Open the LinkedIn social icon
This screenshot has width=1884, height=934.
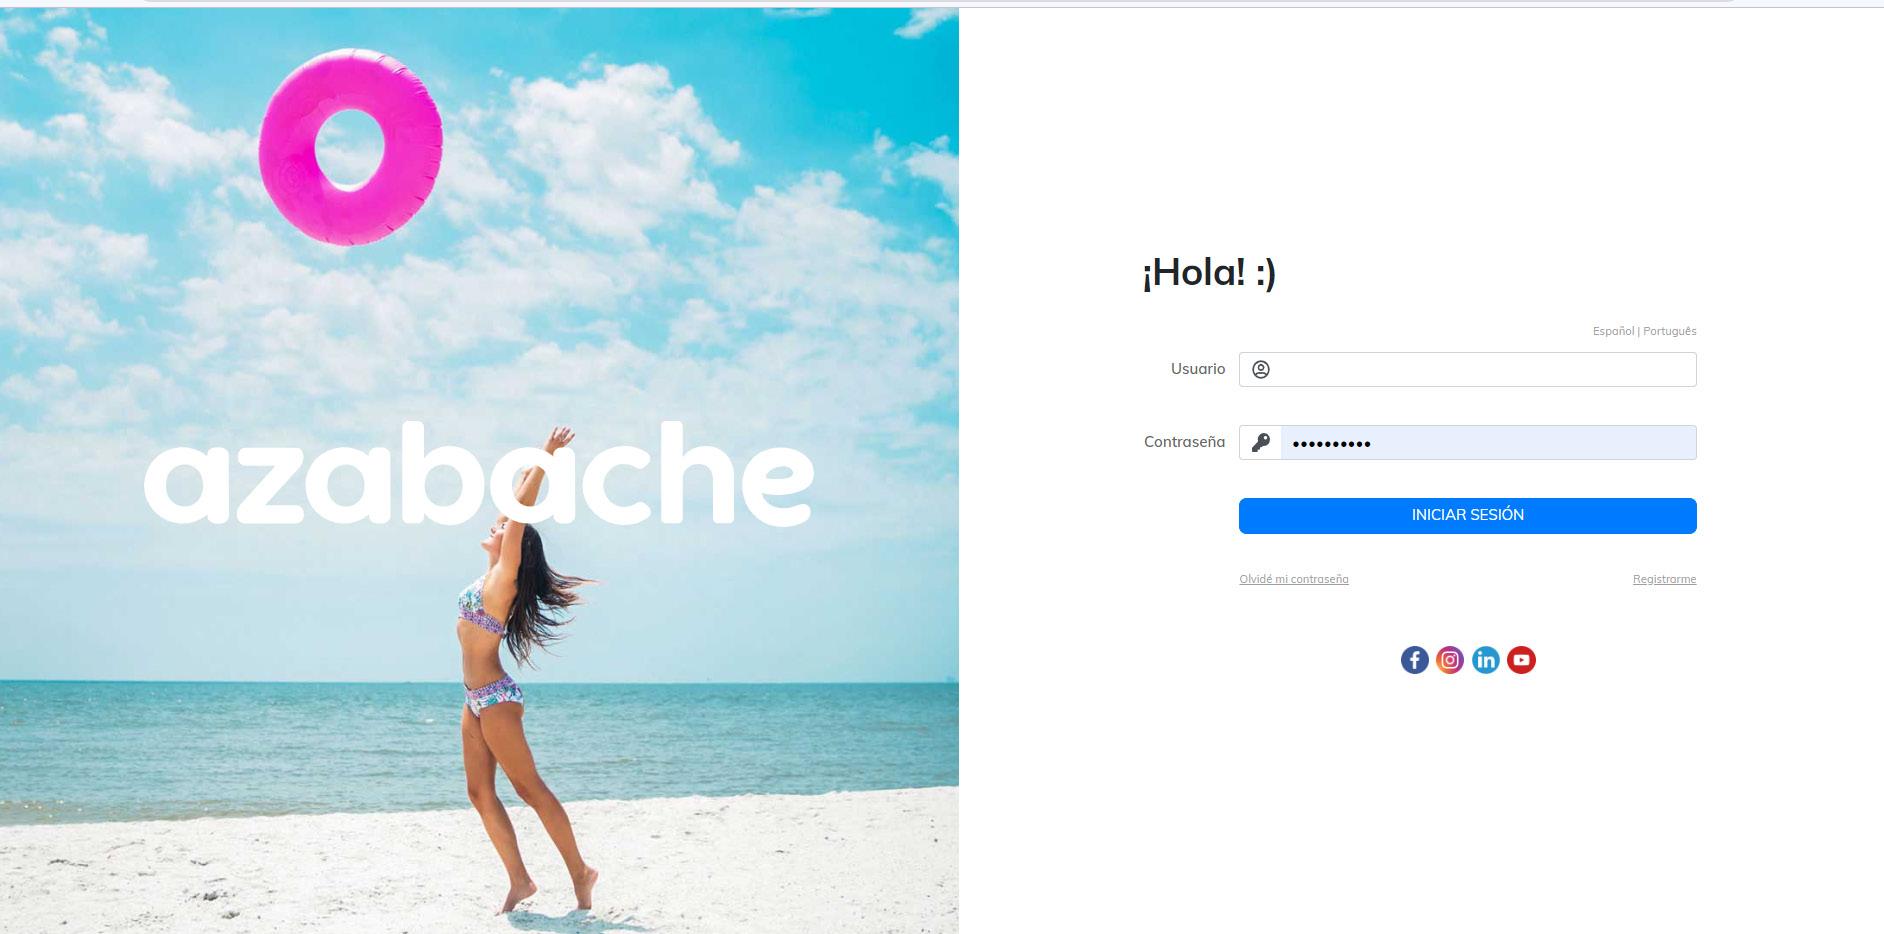1486,660
